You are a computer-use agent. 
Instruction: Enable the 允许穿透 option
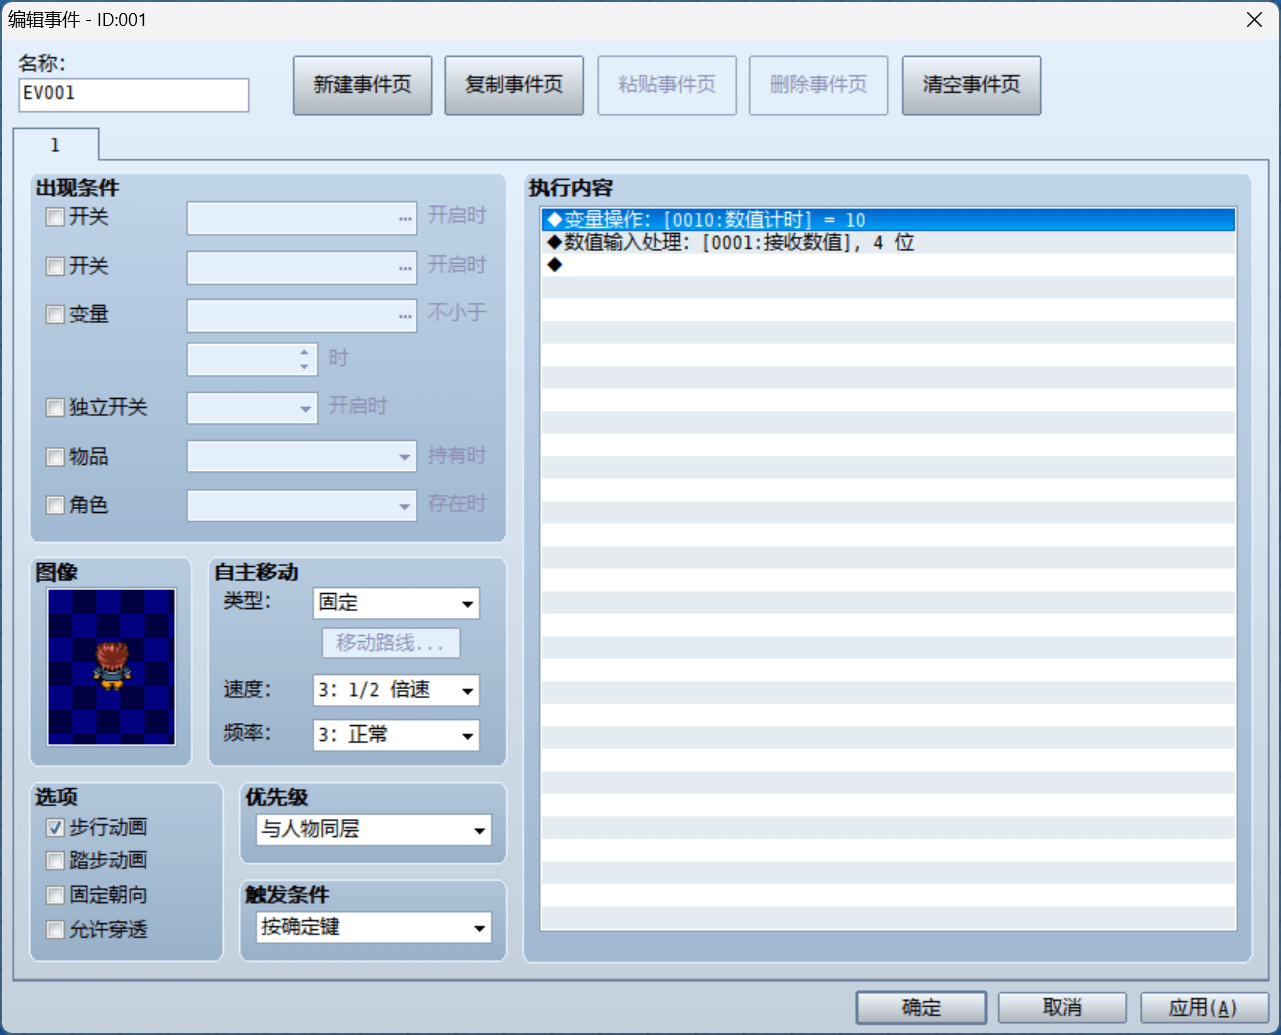point(55,929)
